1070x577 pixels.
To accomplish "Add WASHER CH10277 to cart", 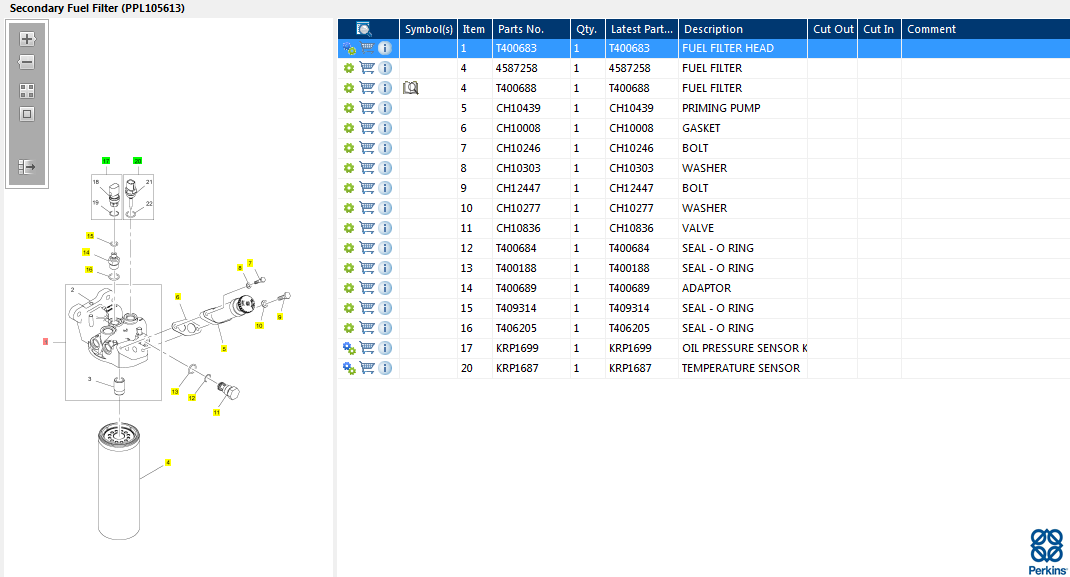I will 367,208.
